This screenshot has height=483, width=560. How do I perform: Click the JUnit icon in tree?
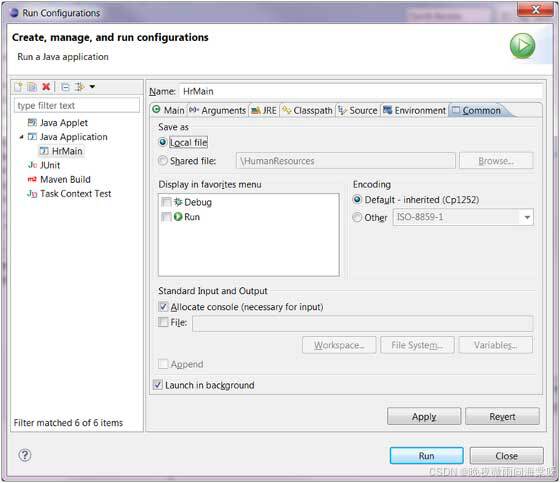(x=32, y=165)
